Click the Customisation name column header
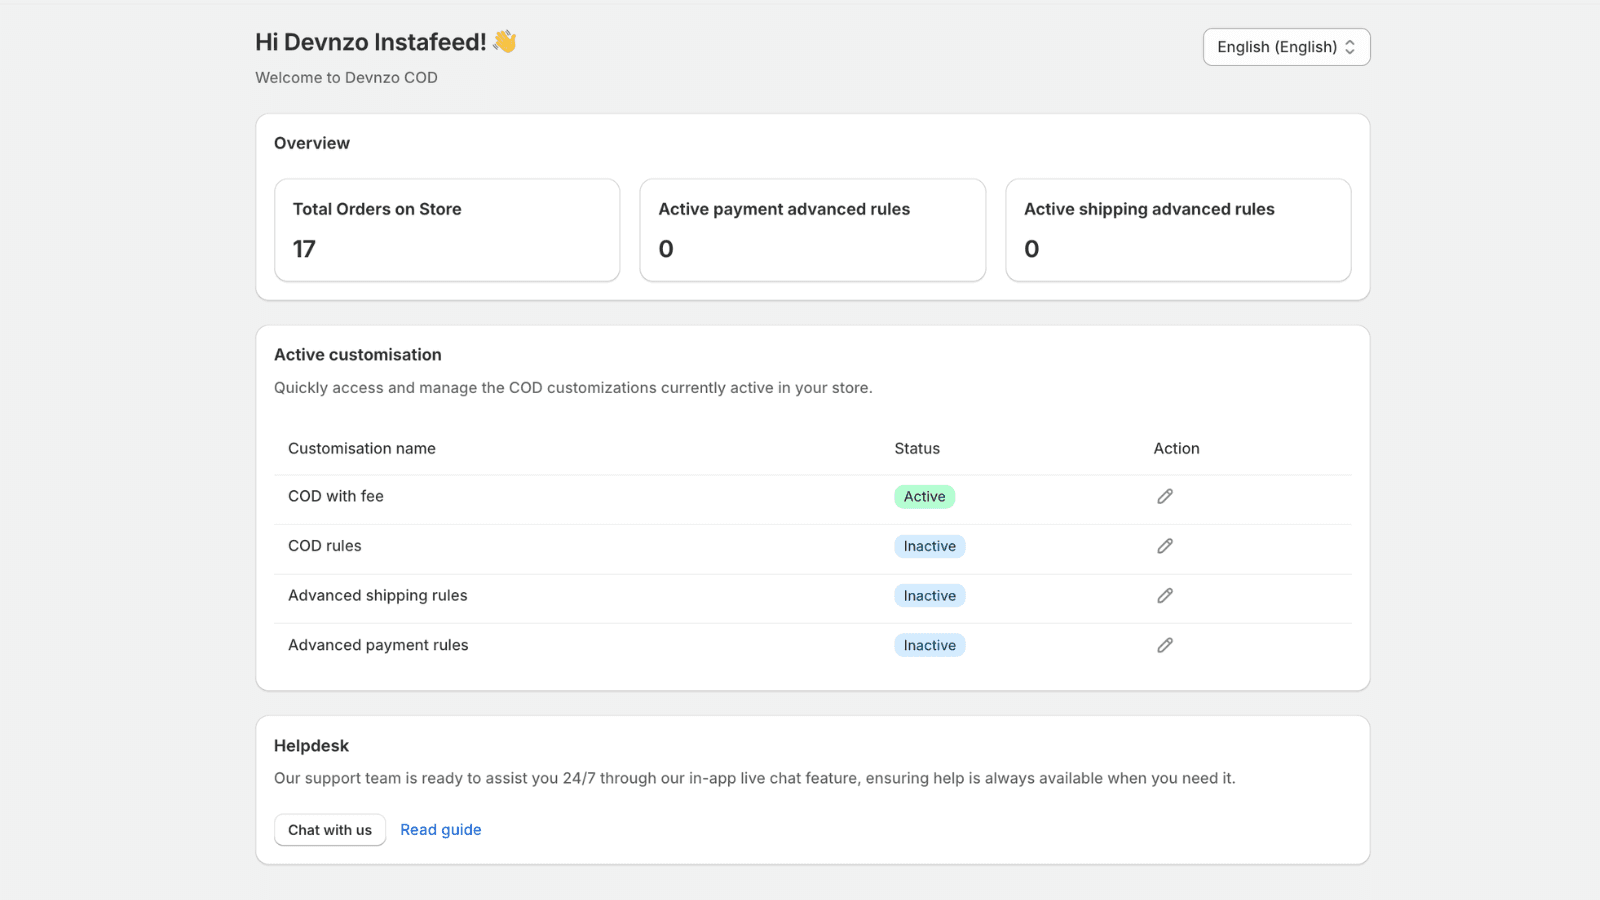 (362, 449)
